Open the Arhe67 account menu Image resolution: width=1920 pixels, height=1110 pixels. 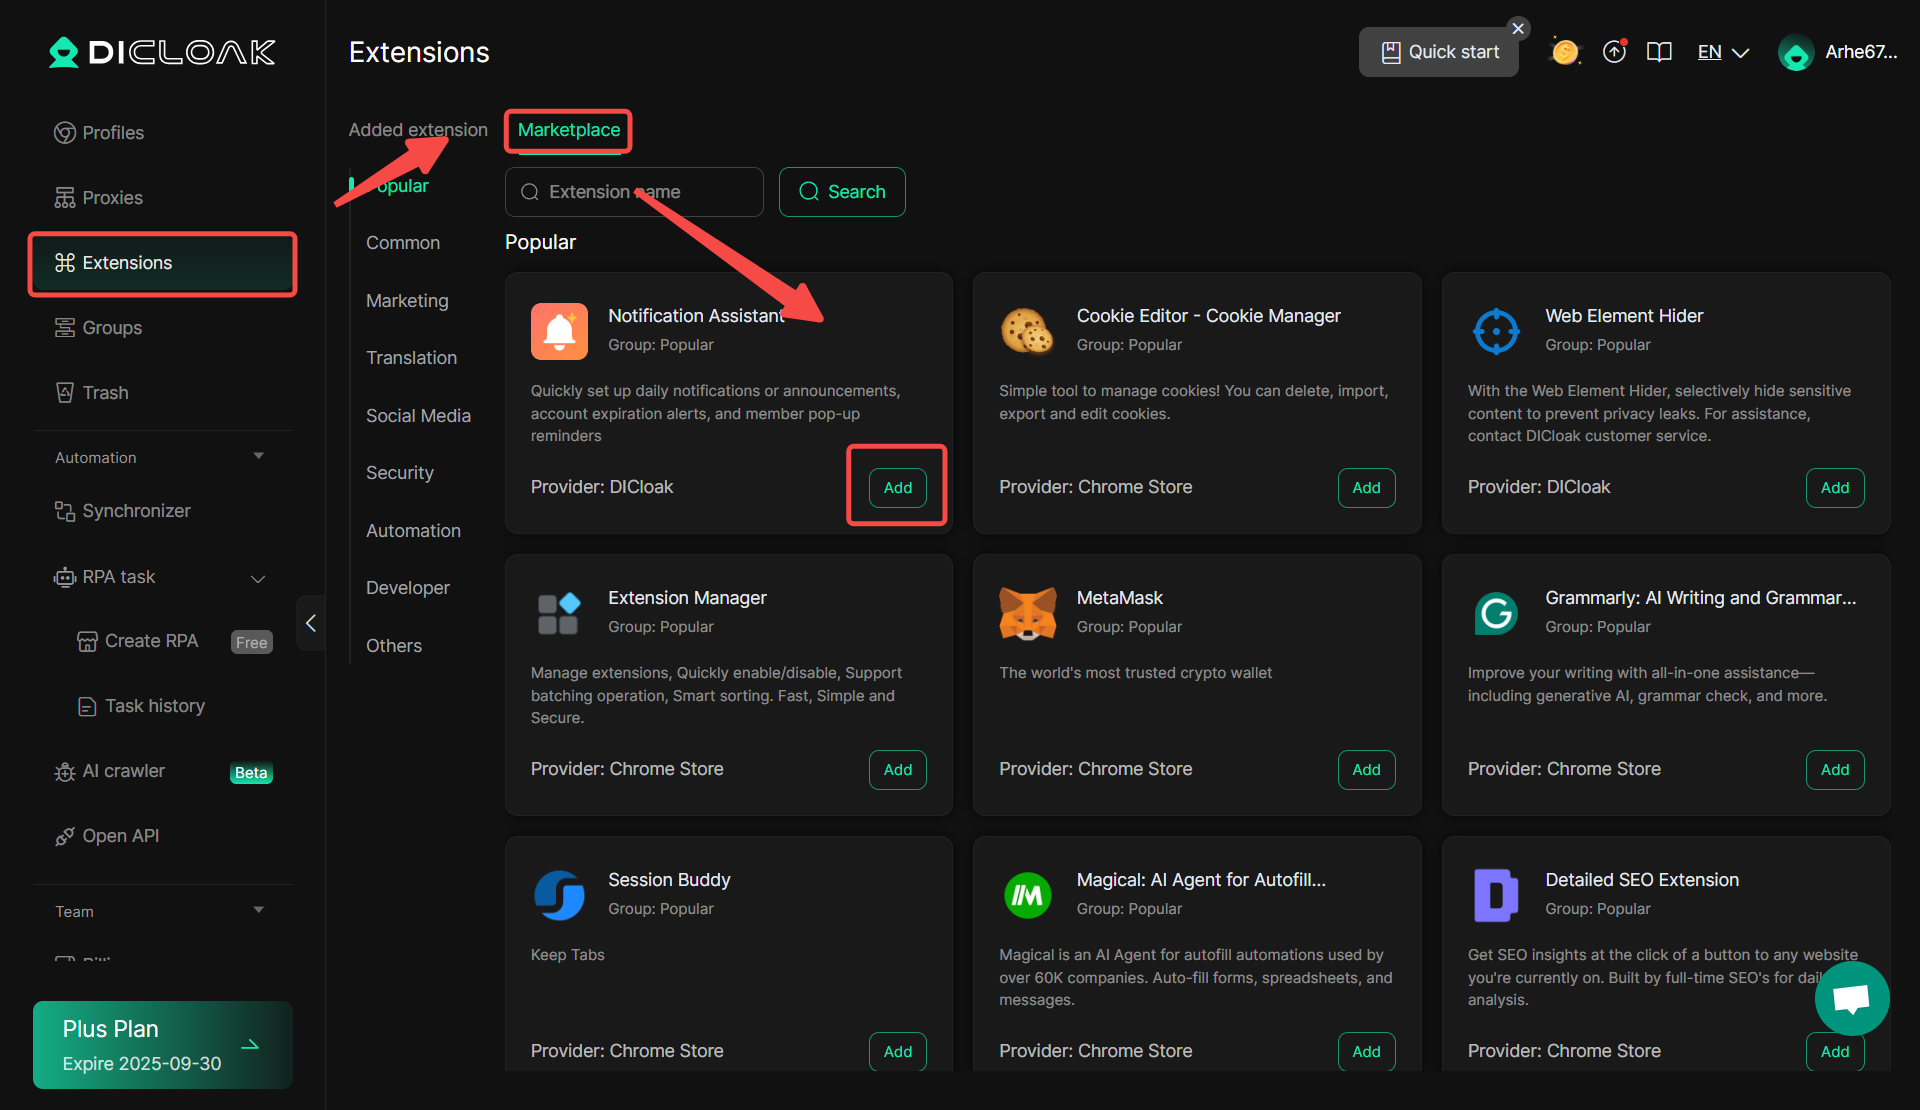coord(1838,52)
